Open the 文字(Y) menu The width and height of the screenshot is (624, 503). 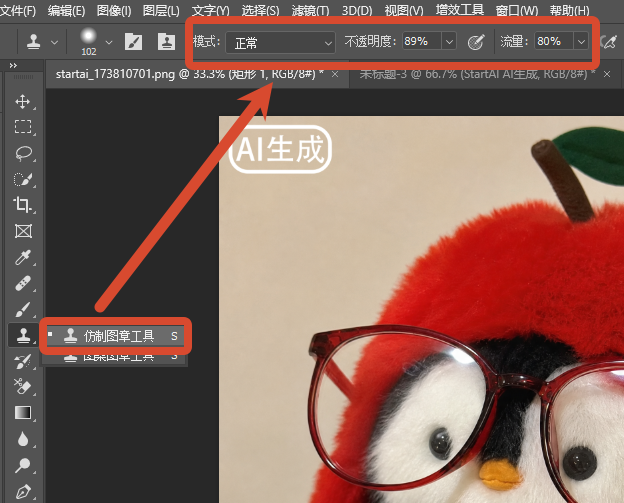pos(211,10)
